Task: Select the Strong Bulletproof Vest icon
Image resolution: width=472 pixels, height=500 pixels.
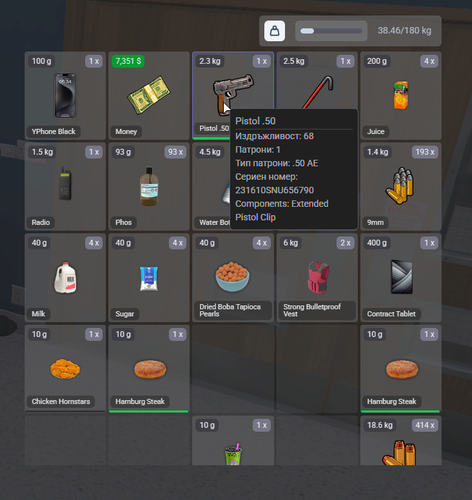Action: (x=318, y=277)
